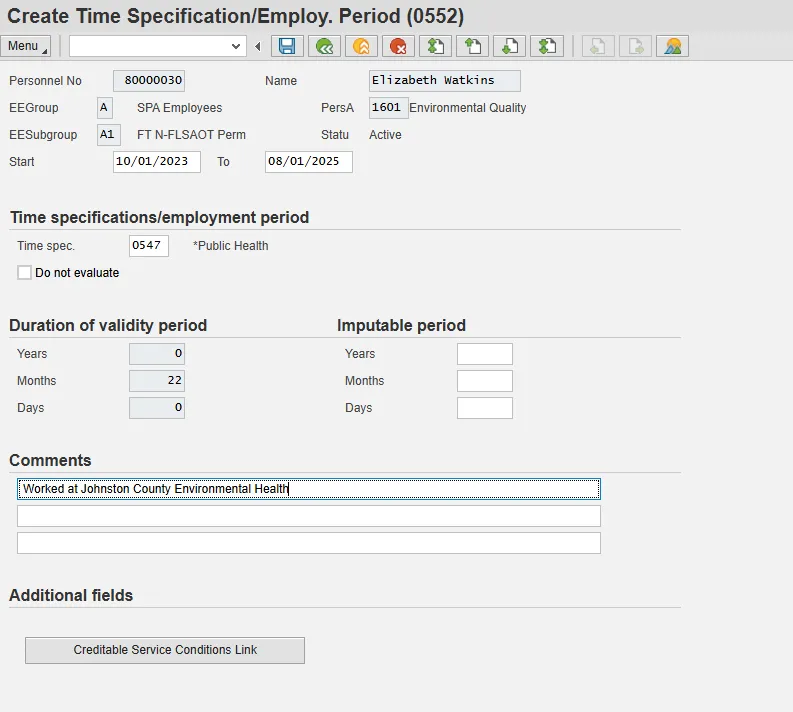The height and width of the screenshot is (712, 793).
Task: Click the To date field
Action: (308, 162)
